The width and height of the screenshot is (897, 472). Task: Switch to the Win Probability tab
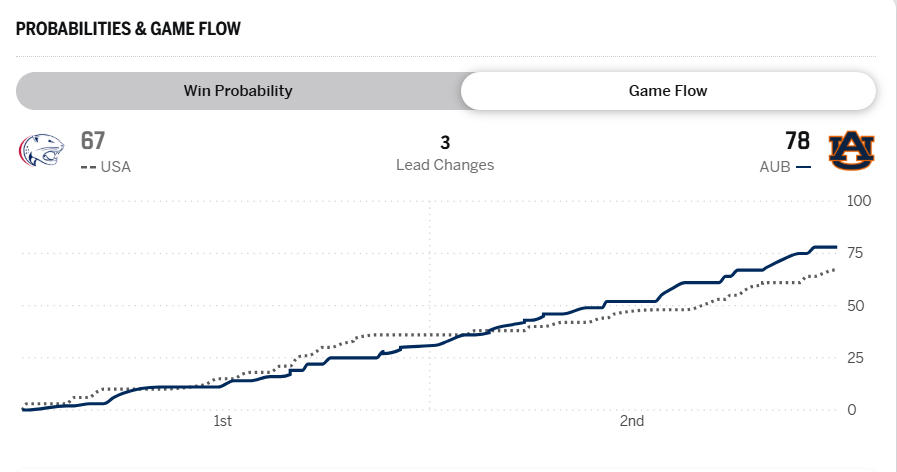238,91
